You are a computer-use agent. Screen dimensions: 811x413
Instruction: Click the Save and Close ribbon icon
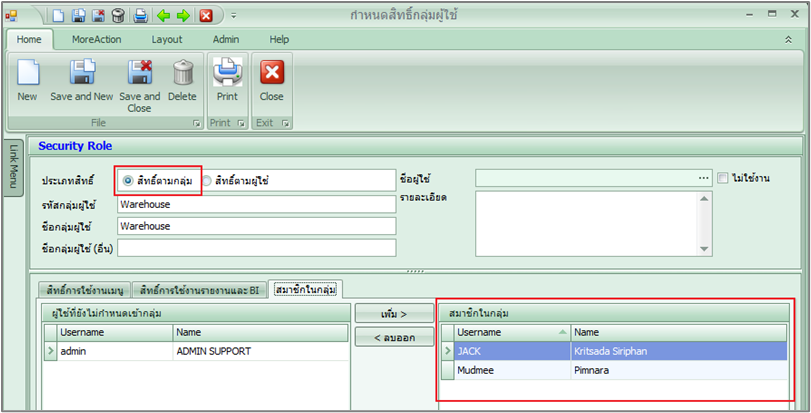[x=139, y=73]
